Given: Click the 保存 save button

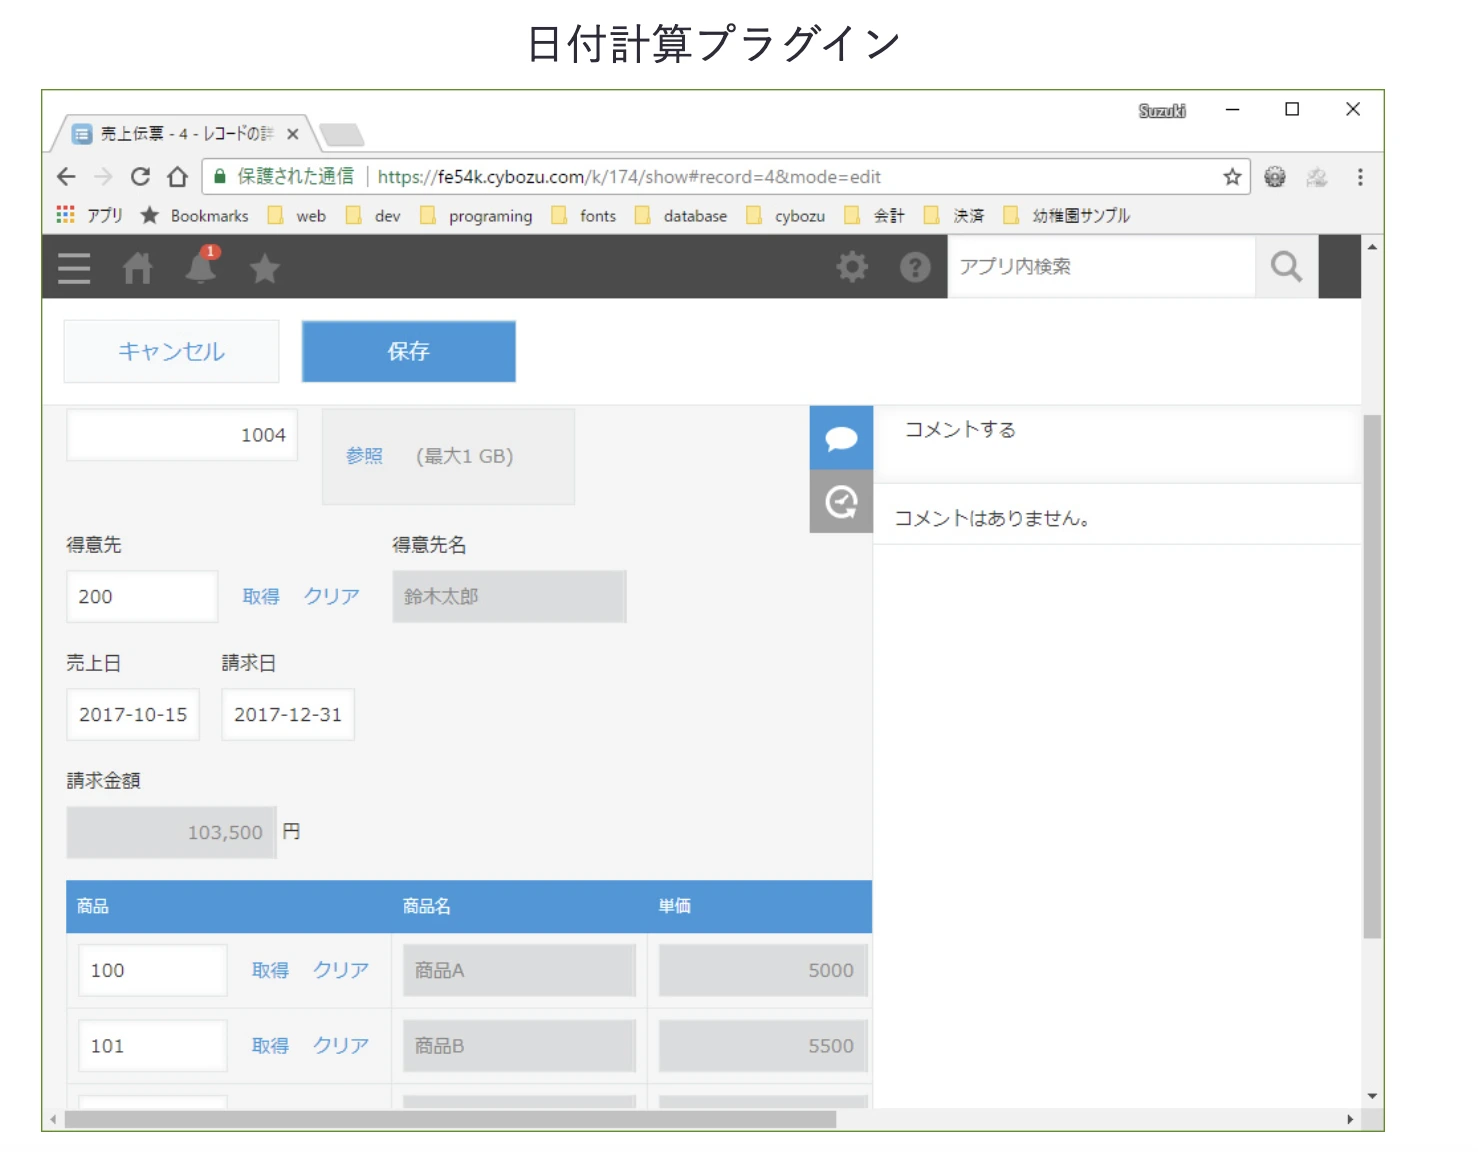Looking at the screenshot, I should [x=409, y=351].
